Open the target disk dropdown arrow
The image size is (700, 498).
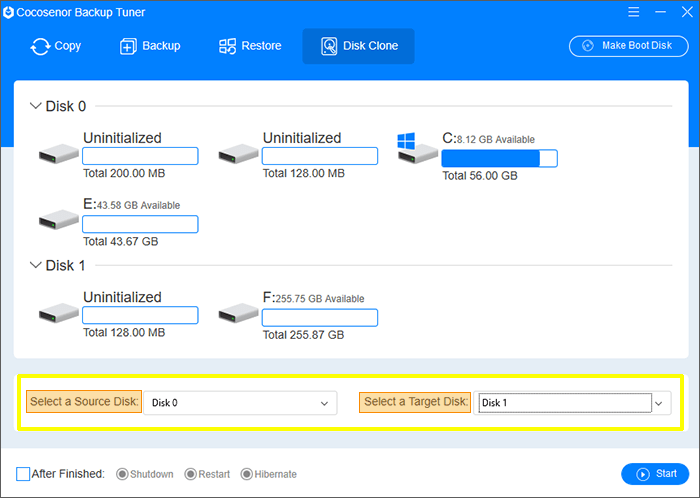point(659,403)
